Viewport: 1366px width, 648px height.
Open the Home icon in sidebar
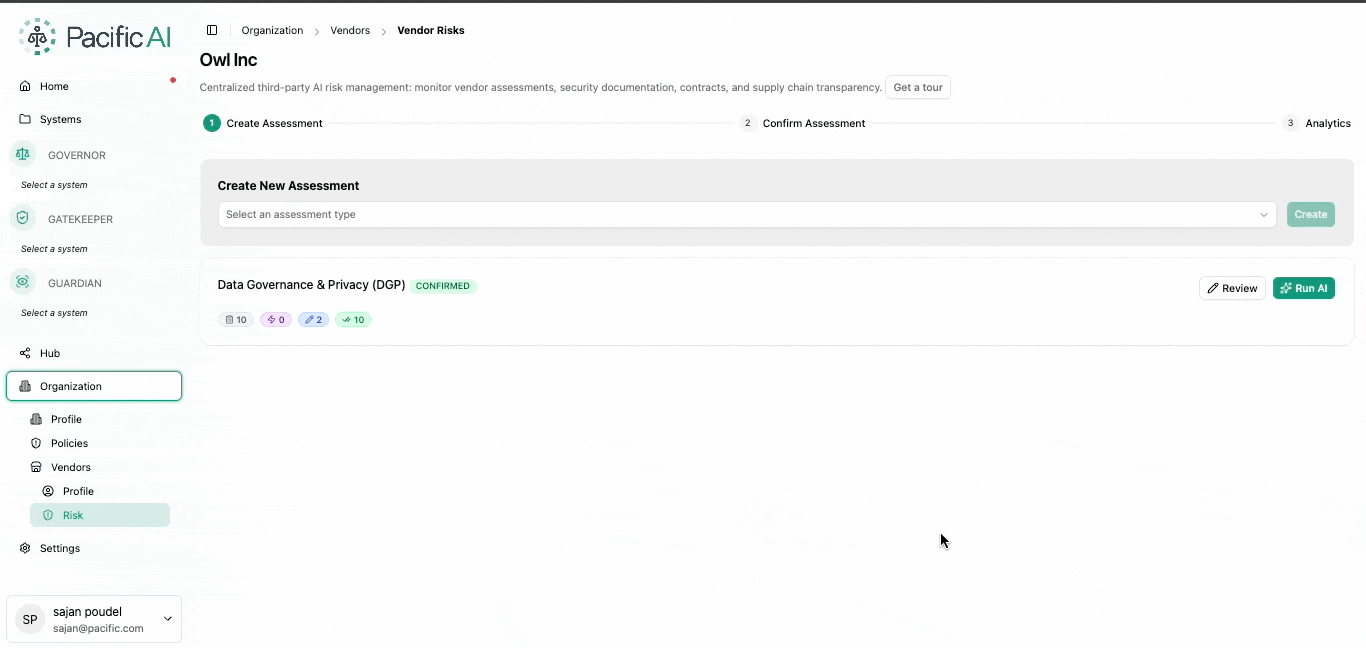25,86
